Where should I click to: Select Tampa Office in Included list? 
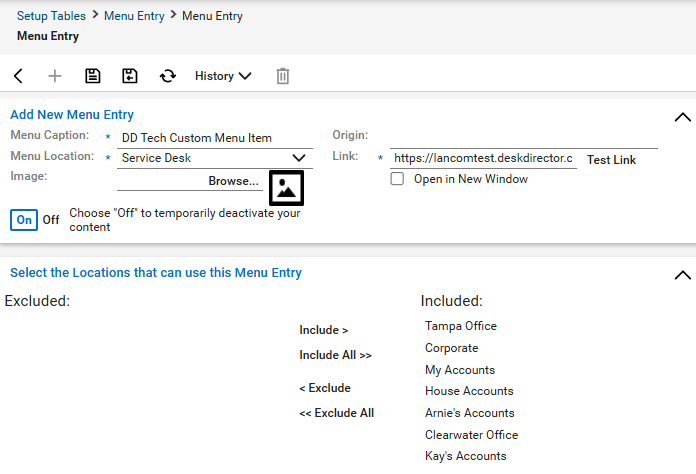[x=461, y=326]
